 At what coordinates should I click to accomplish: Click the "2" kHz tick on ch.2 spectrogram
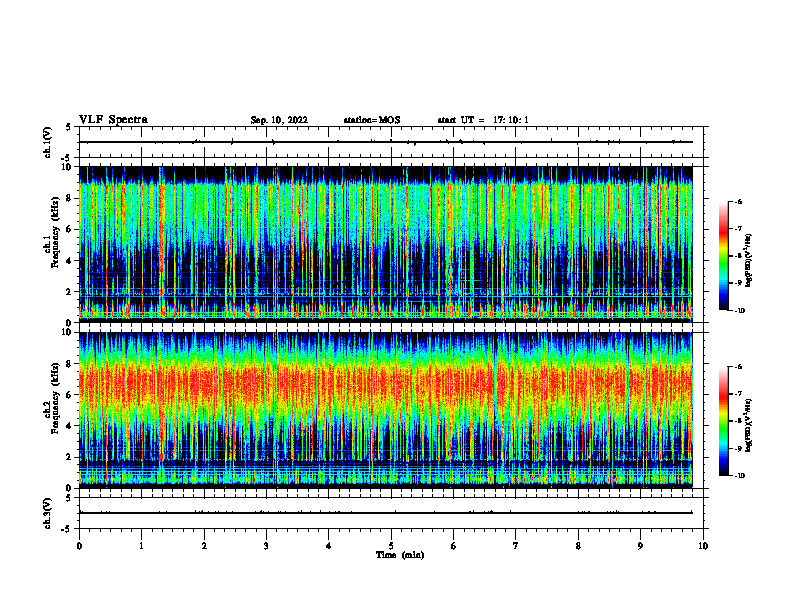pos(69,457)
